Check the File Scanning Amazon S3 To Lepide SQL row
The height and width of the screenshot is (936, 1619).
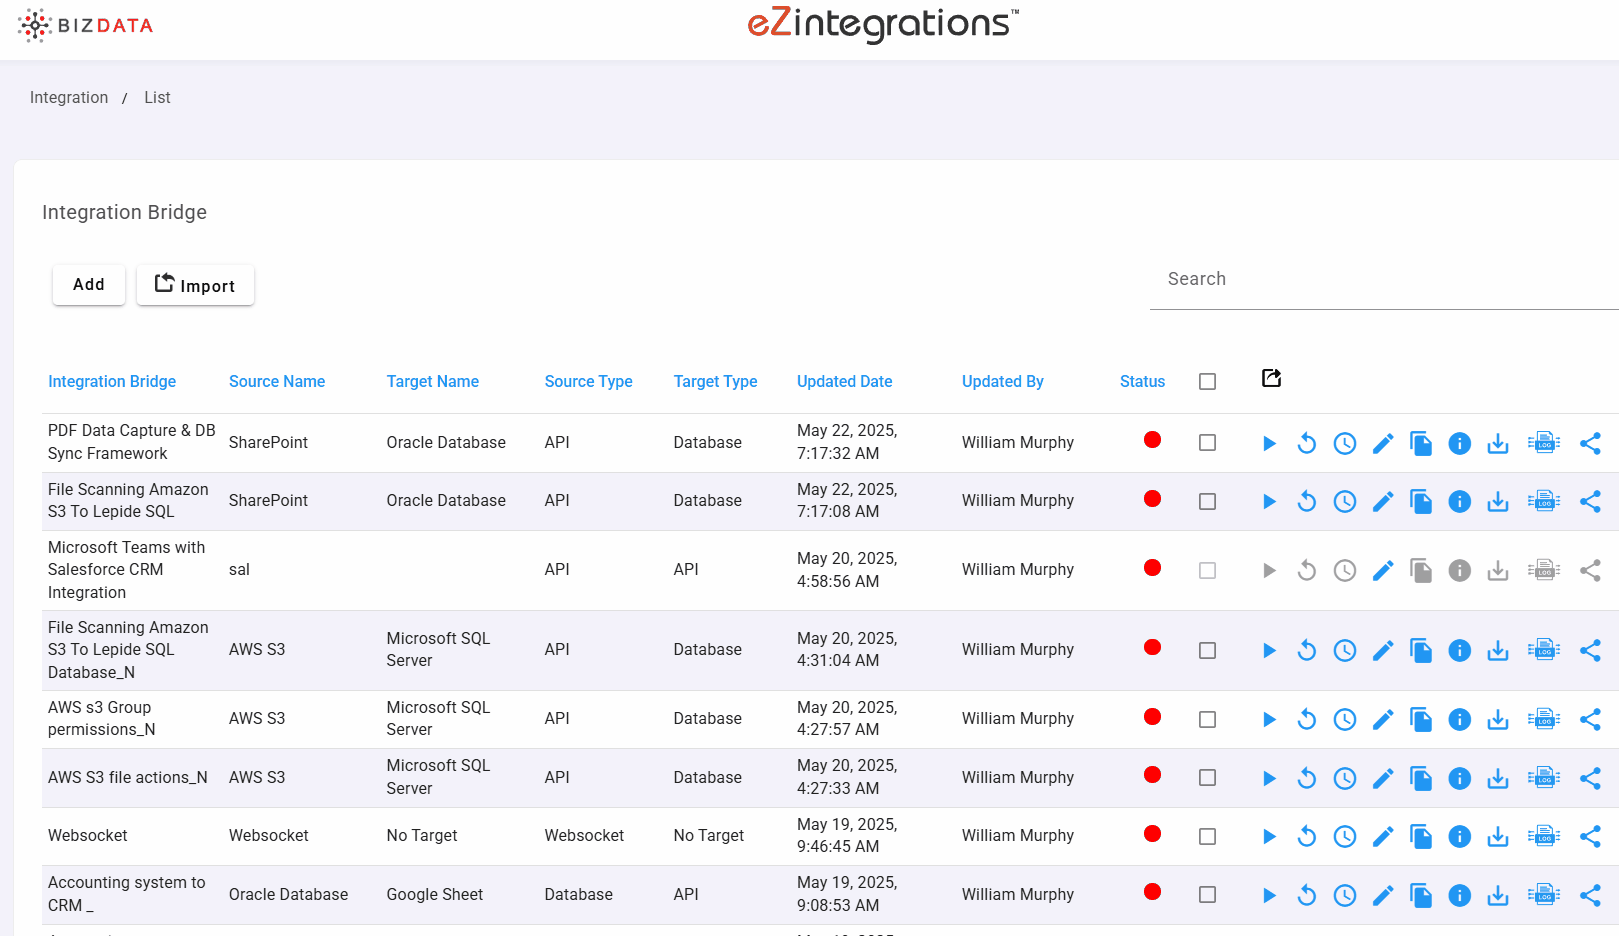click(x=1208, y=501)
